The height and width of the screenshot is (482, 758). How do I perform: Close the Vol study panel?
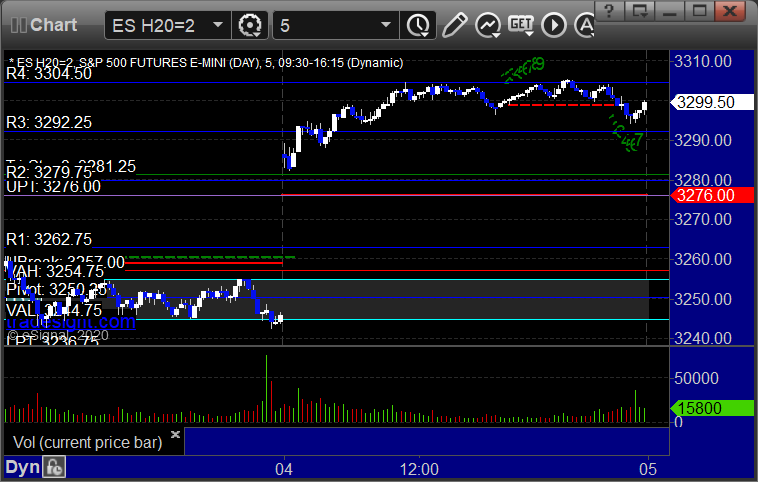175,434
